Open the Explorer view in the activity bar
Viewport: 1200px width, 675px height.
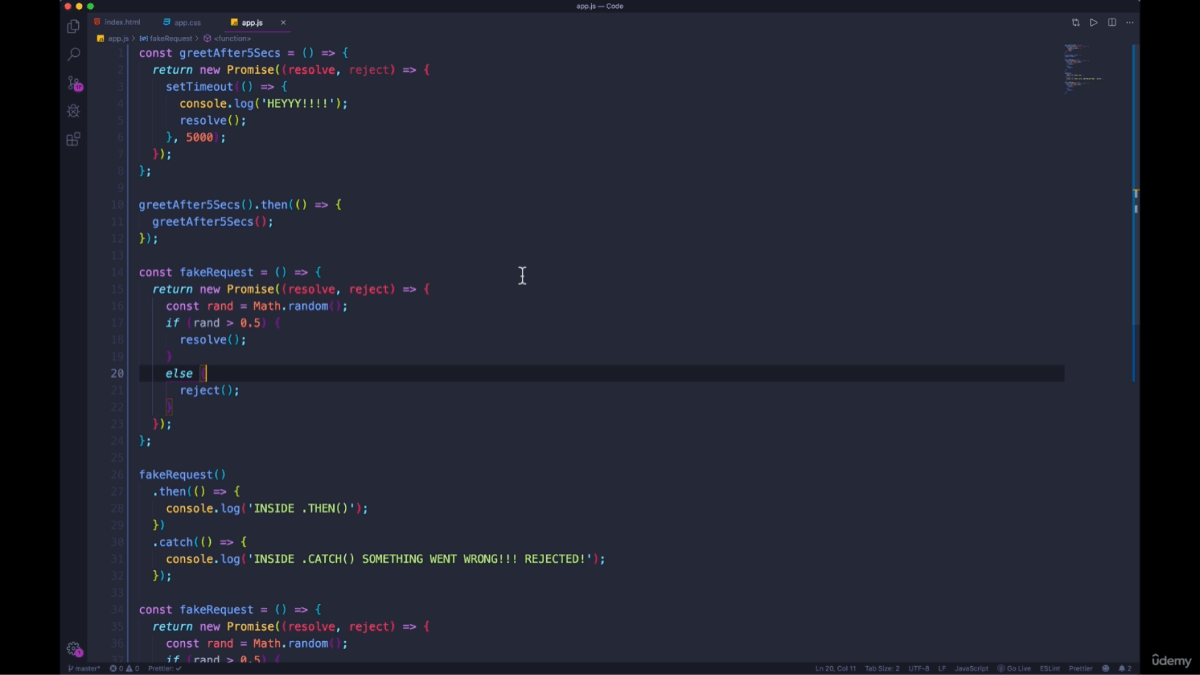(73, 27)
